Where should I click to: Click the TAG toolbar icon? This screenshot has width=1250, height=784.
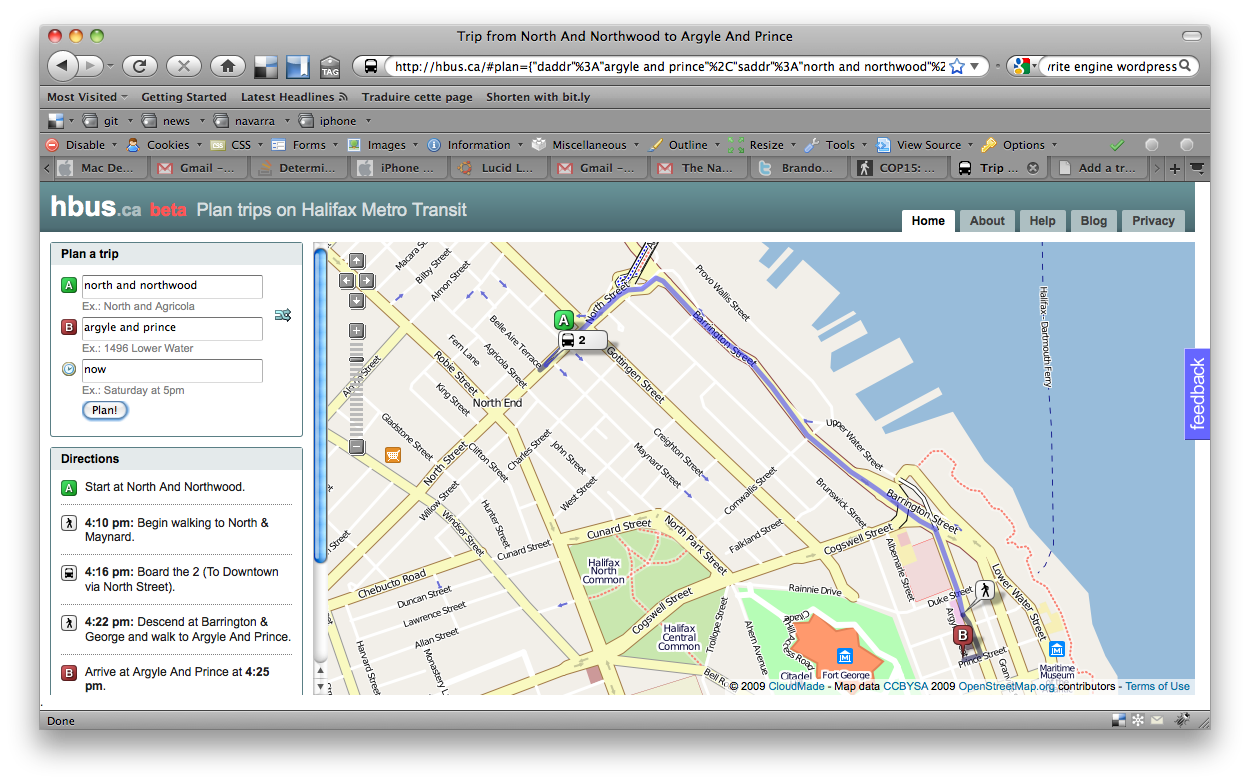coord(330,67)
